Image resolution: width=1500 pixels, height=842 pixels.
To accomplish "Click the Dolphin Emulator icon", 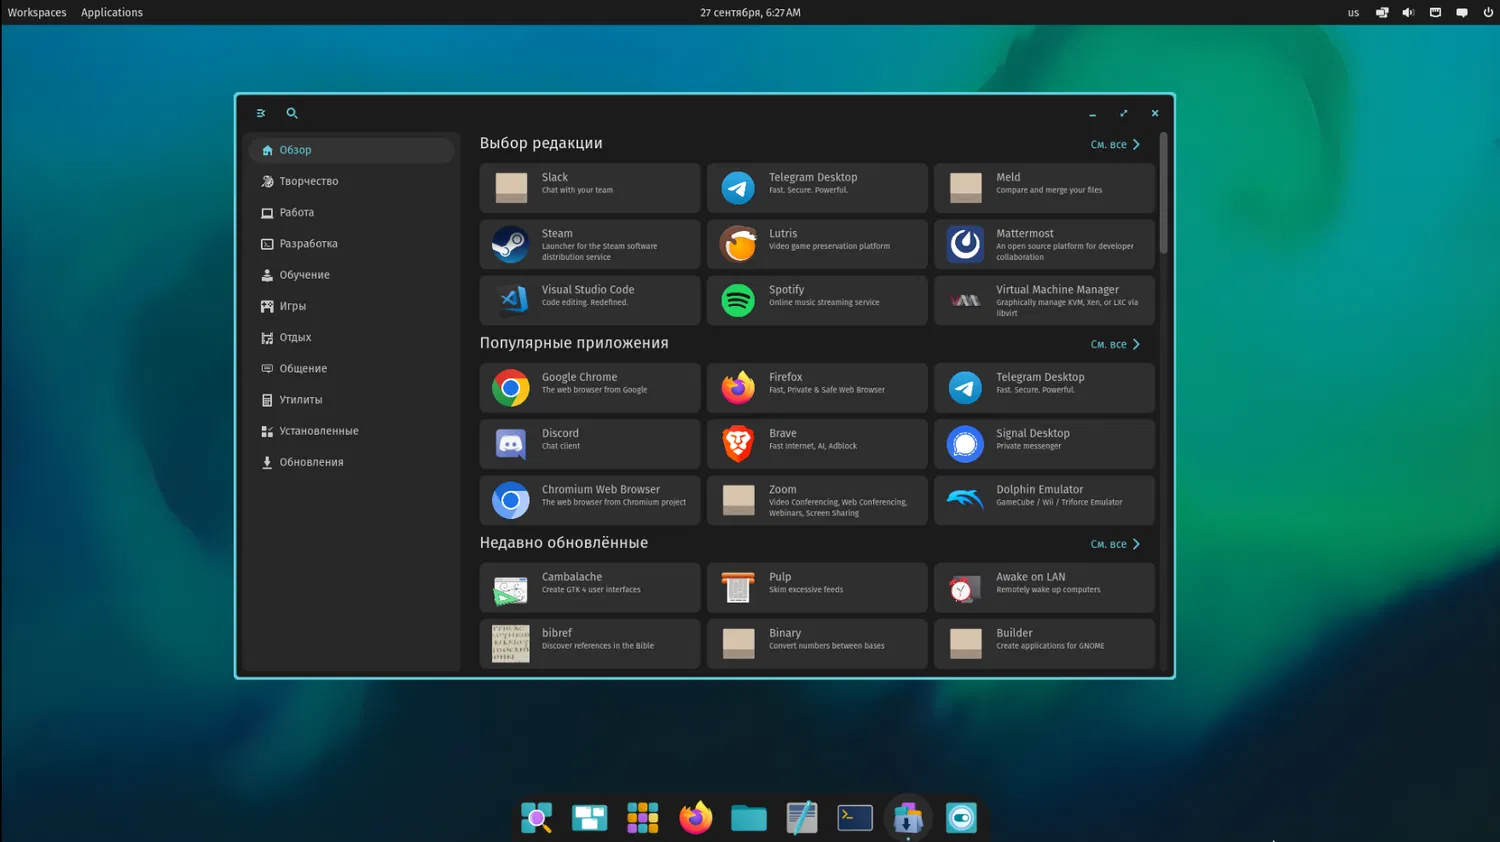I will (965, 500).
